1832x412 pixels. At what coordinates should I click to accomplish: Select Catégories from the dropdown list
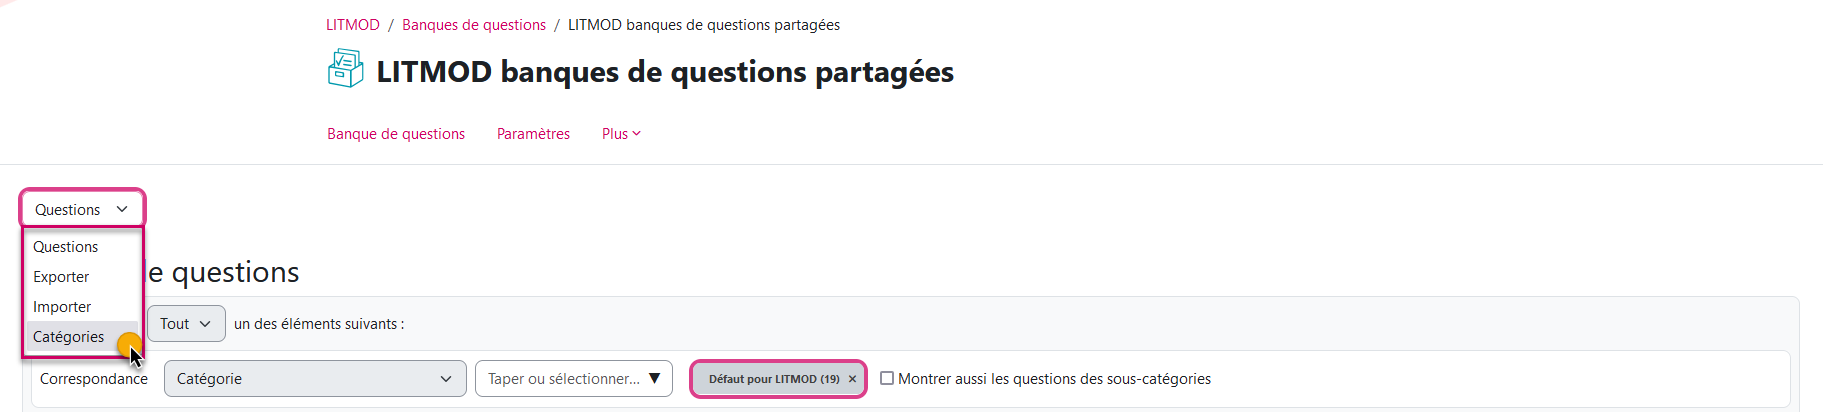[68, 337]
